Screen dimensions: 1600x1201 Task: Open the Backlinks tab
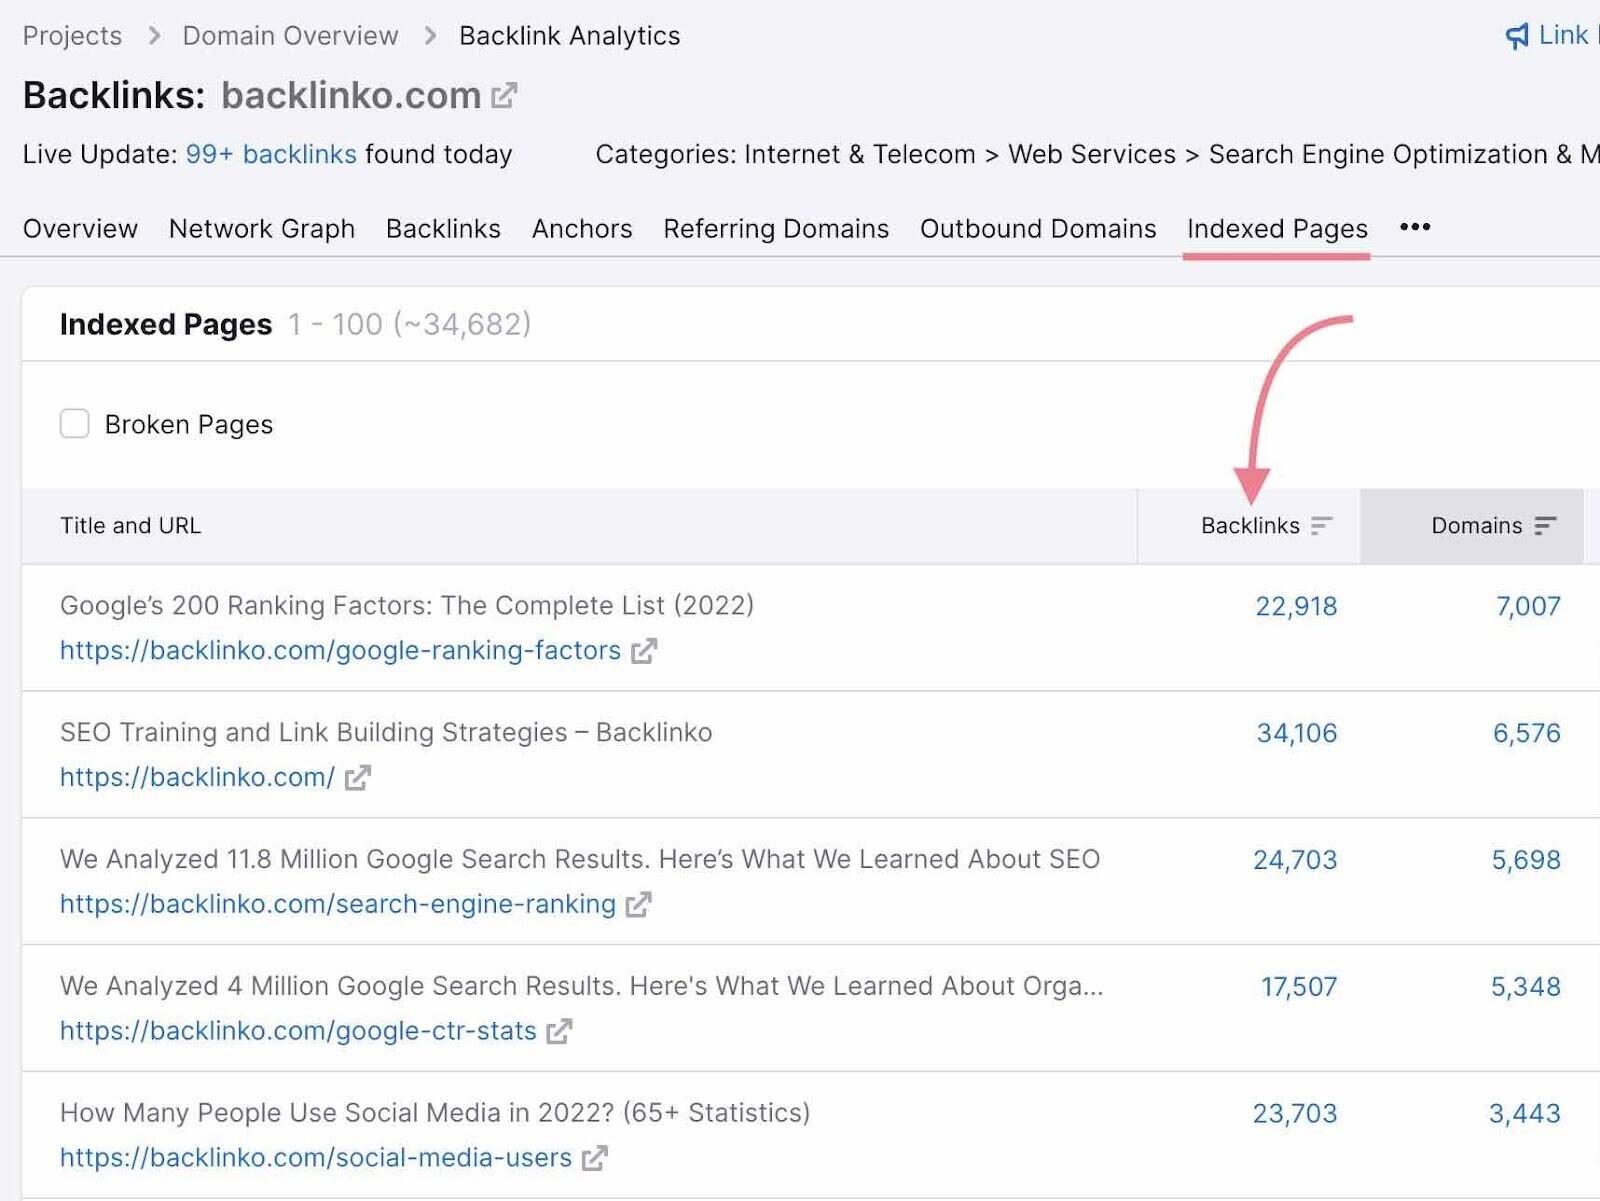443,229
